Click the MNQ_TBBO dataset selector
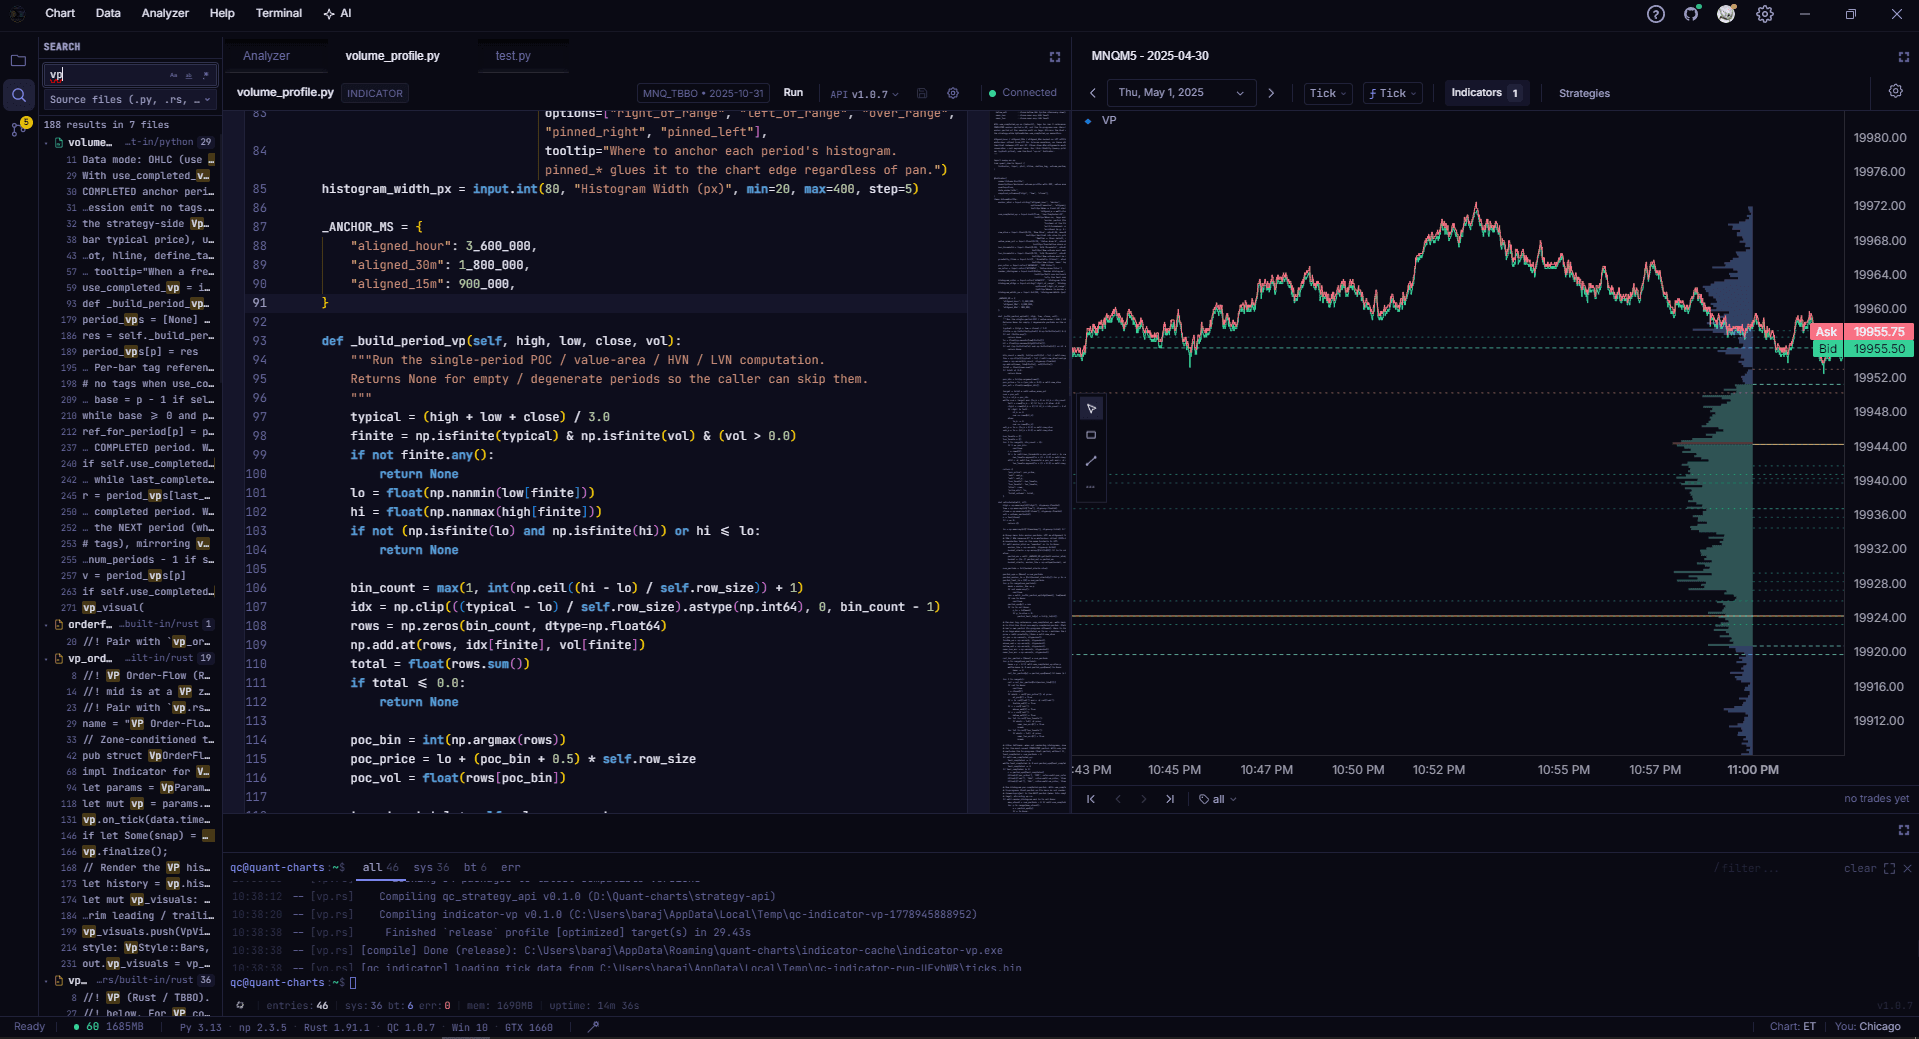Viewport: 1919px width, 1039px height. [703, 93]
